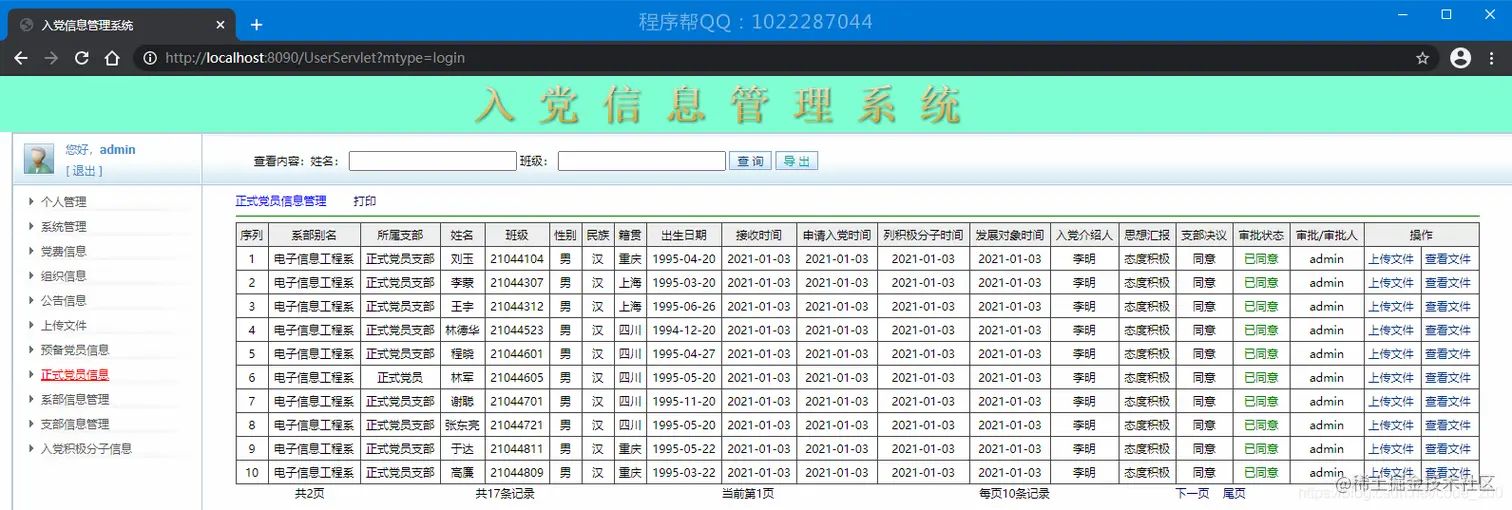Viewport: 1512px width, 510px height.
Task: Expand 个人管理 sidebar menu
Action: point(63,202)
